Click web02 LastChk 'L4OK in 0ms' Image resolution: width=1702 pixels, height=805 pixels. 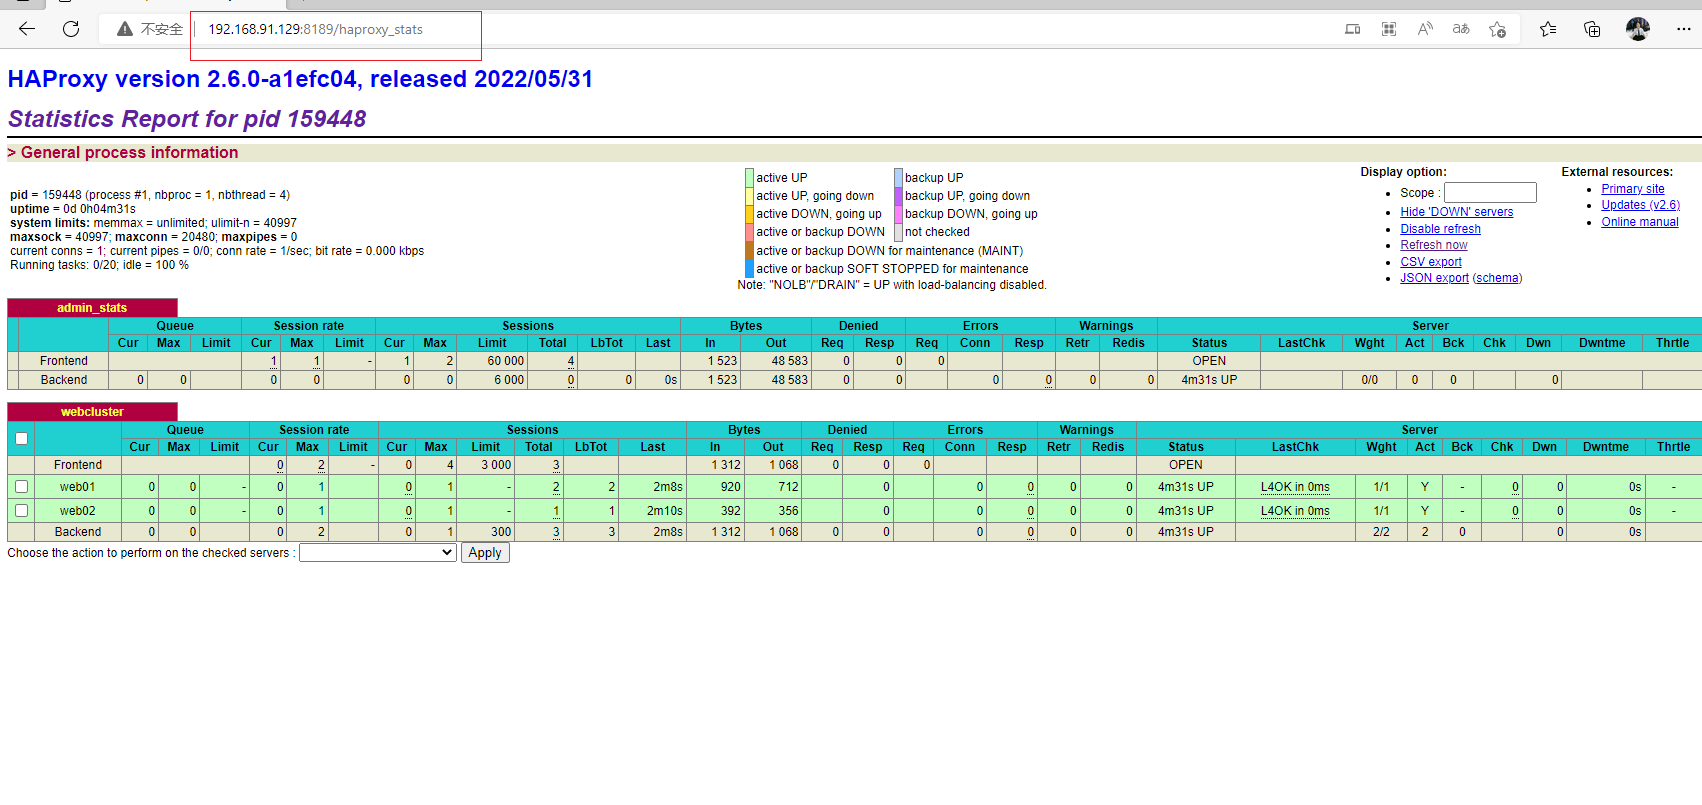1294,511
